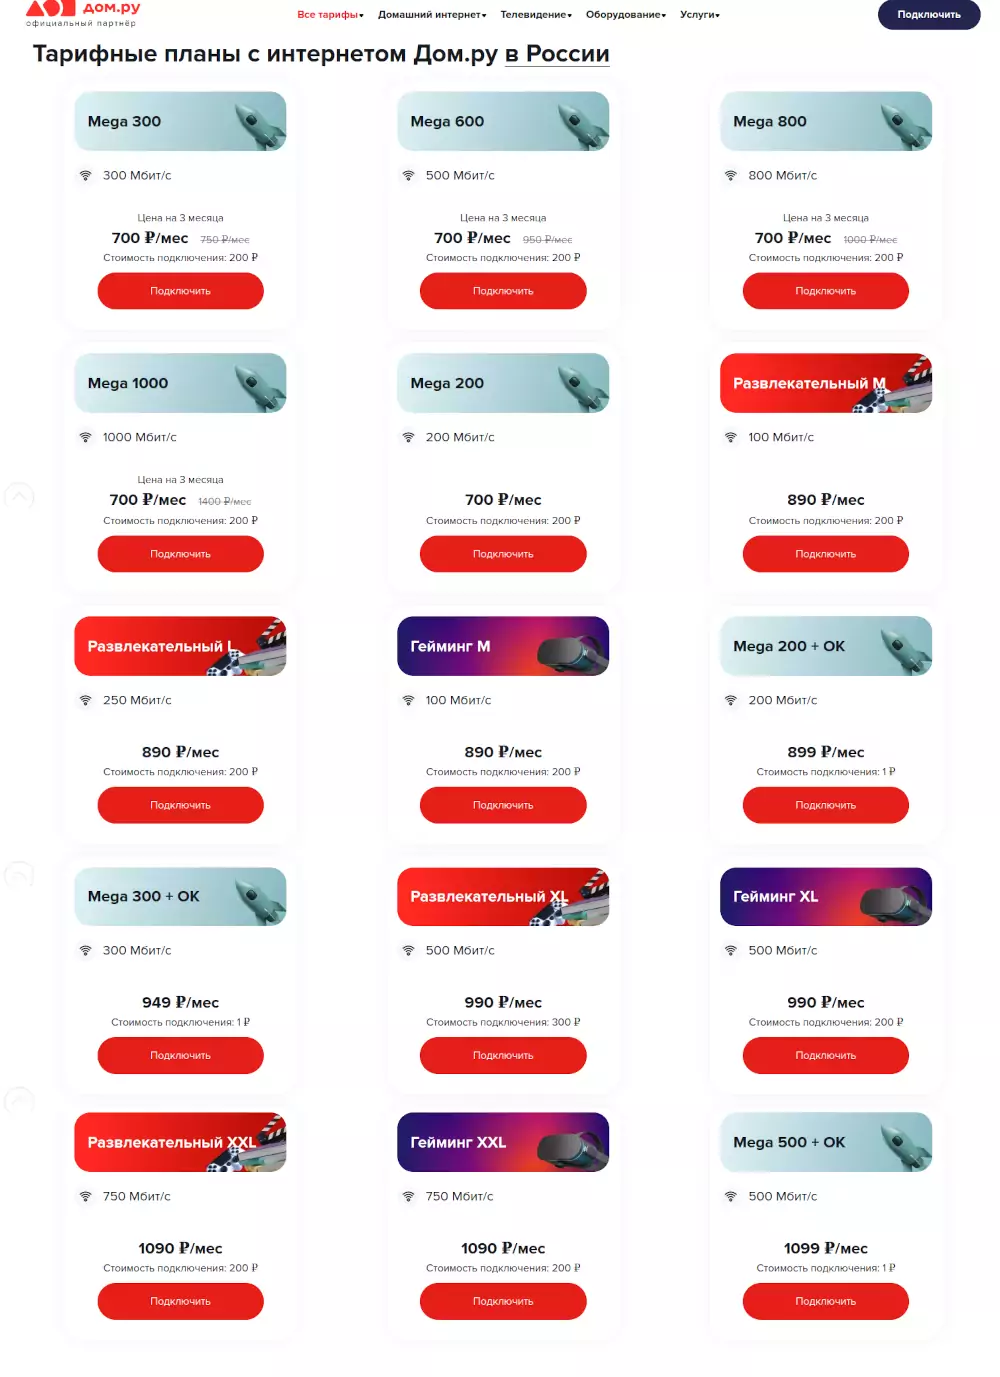Expand the Все тарифы dropdown menu
Image resolution: width=1000 pixels, height=1377 pixels.
tap(330, 15)
